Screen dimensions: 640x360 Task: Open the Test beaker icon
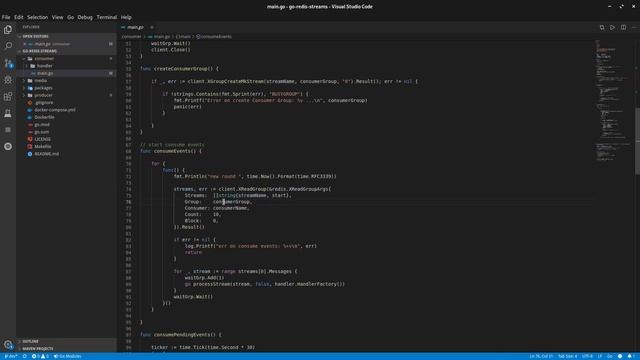pos(8,113)
